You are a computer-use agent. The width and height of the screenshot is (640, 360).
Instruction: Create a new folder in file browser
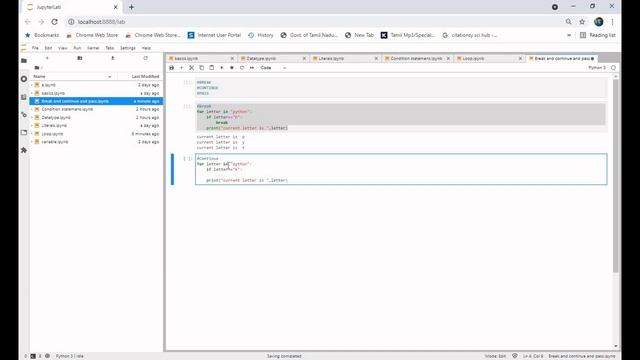(x=80, y=58)
